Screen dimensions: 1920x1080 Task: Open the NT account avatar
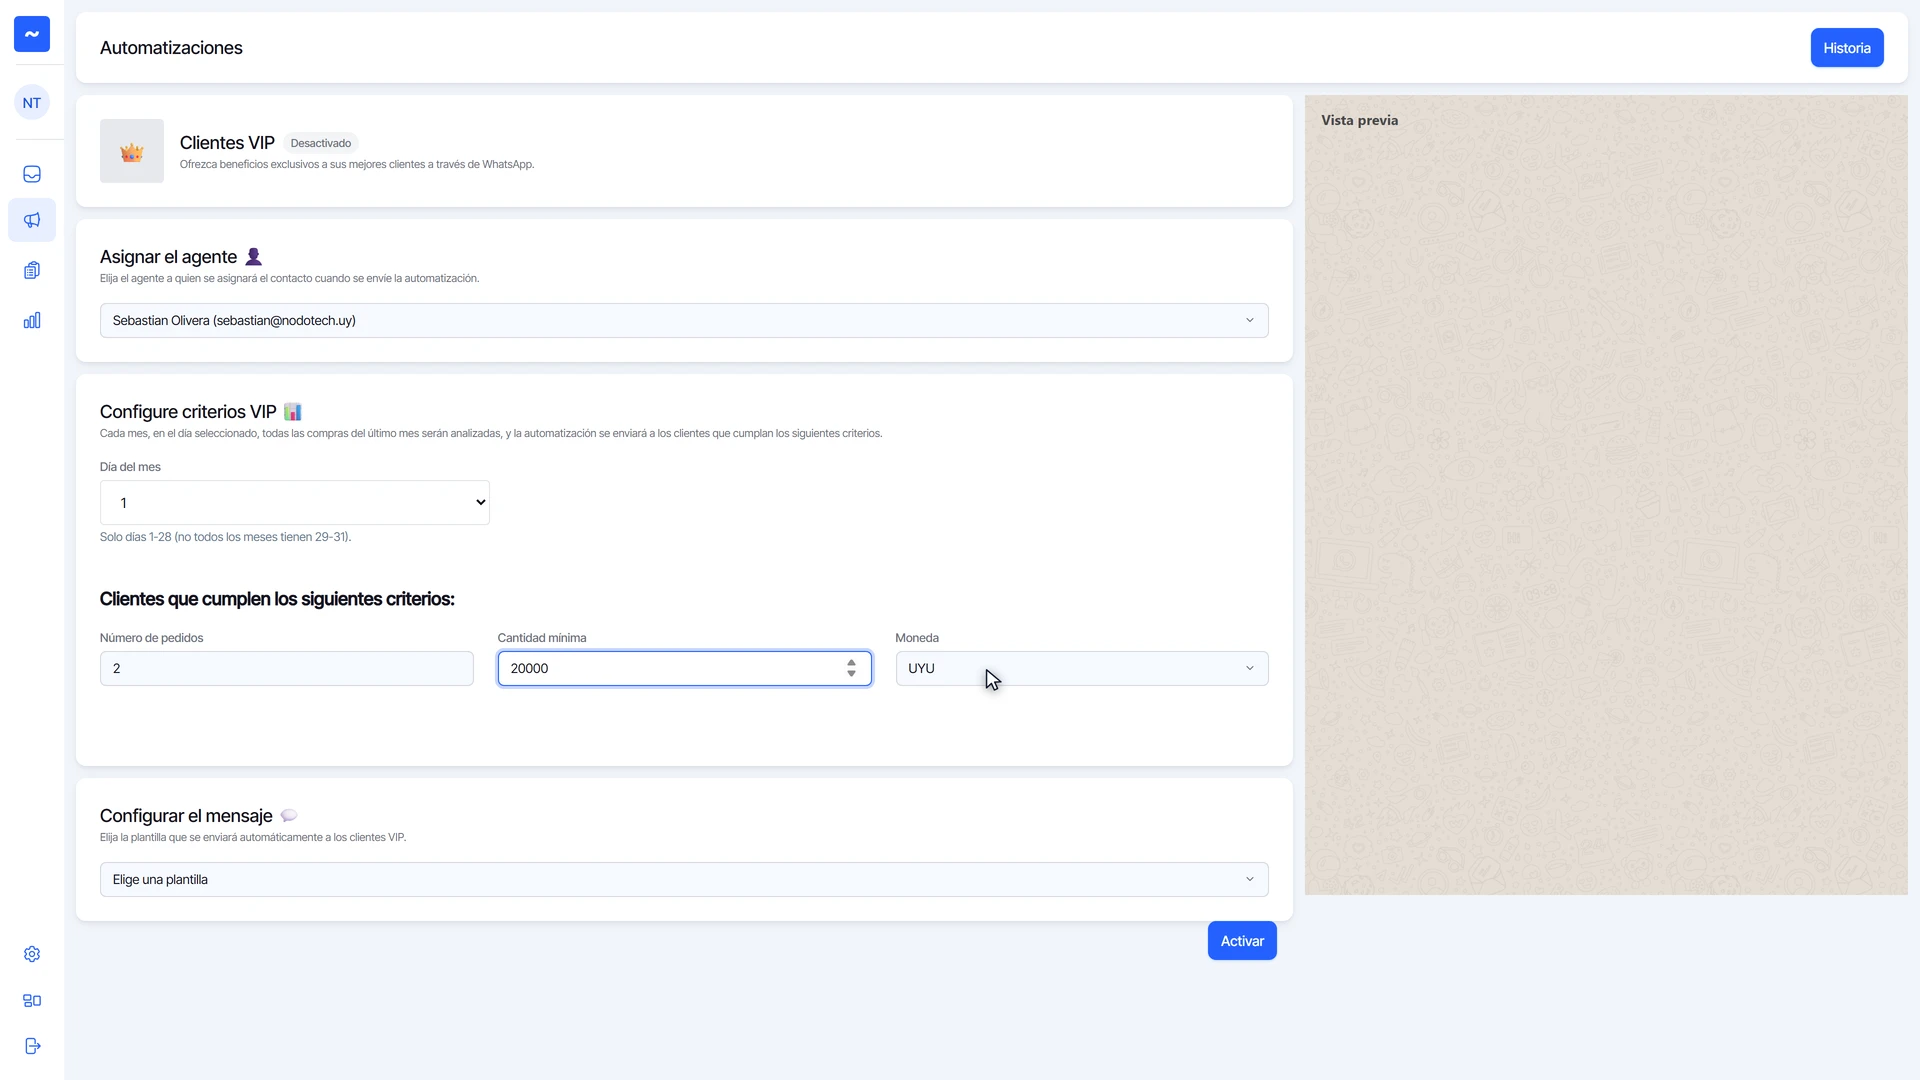pyautogui.click(x=32, y=103)
